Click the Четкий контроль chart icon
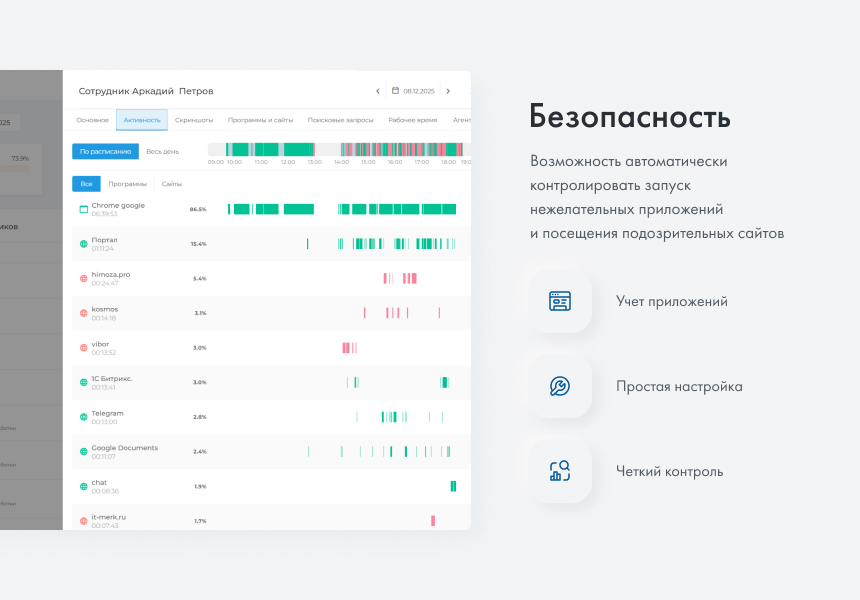This screenshot has width=860, height=600. pyautogui.click(x=560, y=471)
